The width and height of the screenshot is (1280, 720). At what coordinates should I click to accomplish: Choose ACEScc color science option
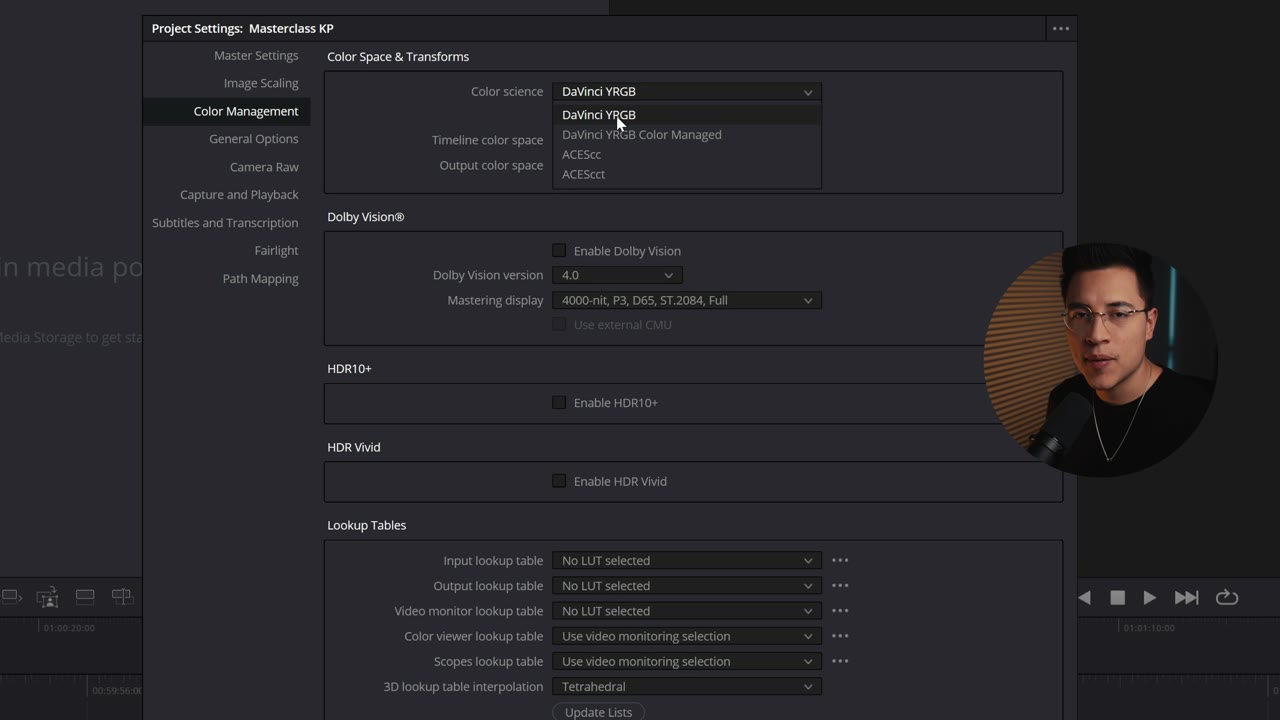point(687,155)
